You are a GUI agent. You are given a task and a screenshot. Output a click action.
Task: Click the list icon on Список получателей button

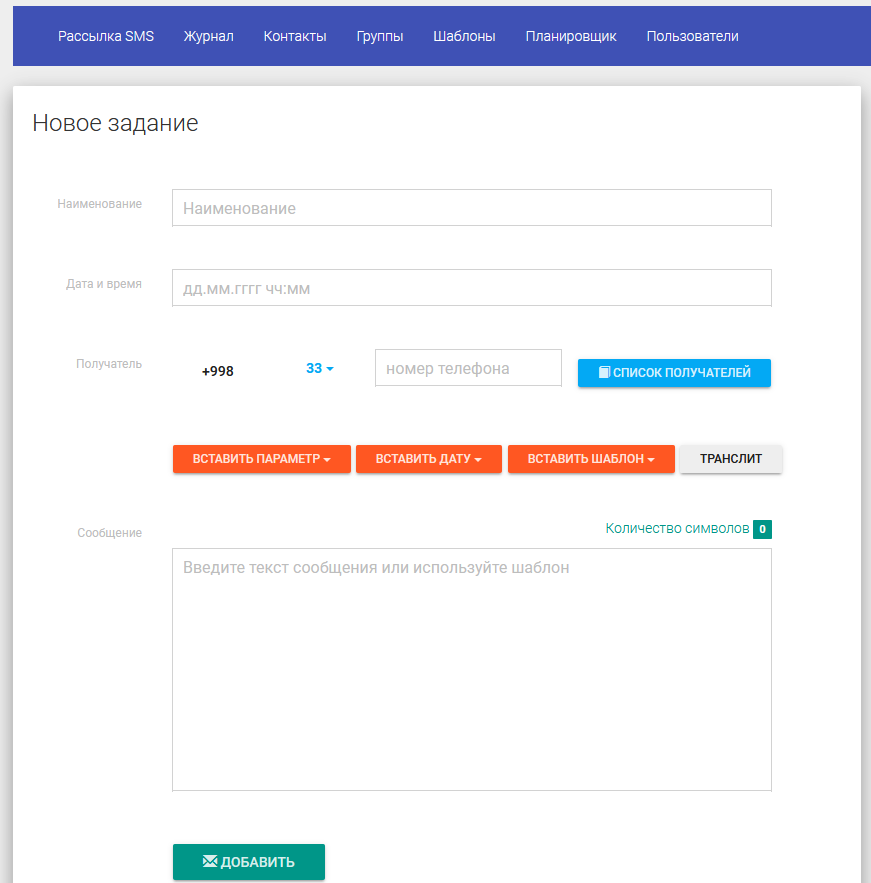[x=604, y=373]
